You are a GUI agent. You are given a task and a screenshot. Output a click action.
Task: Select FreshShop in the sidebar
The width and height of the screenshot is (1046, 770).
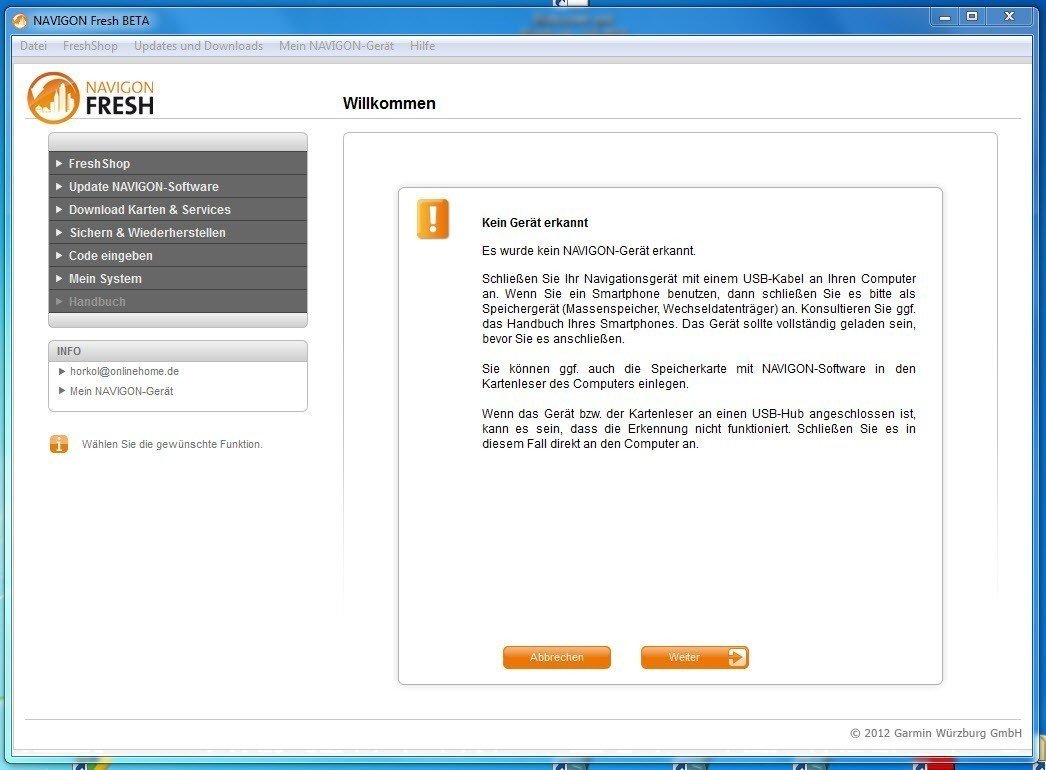coord(178,163)
